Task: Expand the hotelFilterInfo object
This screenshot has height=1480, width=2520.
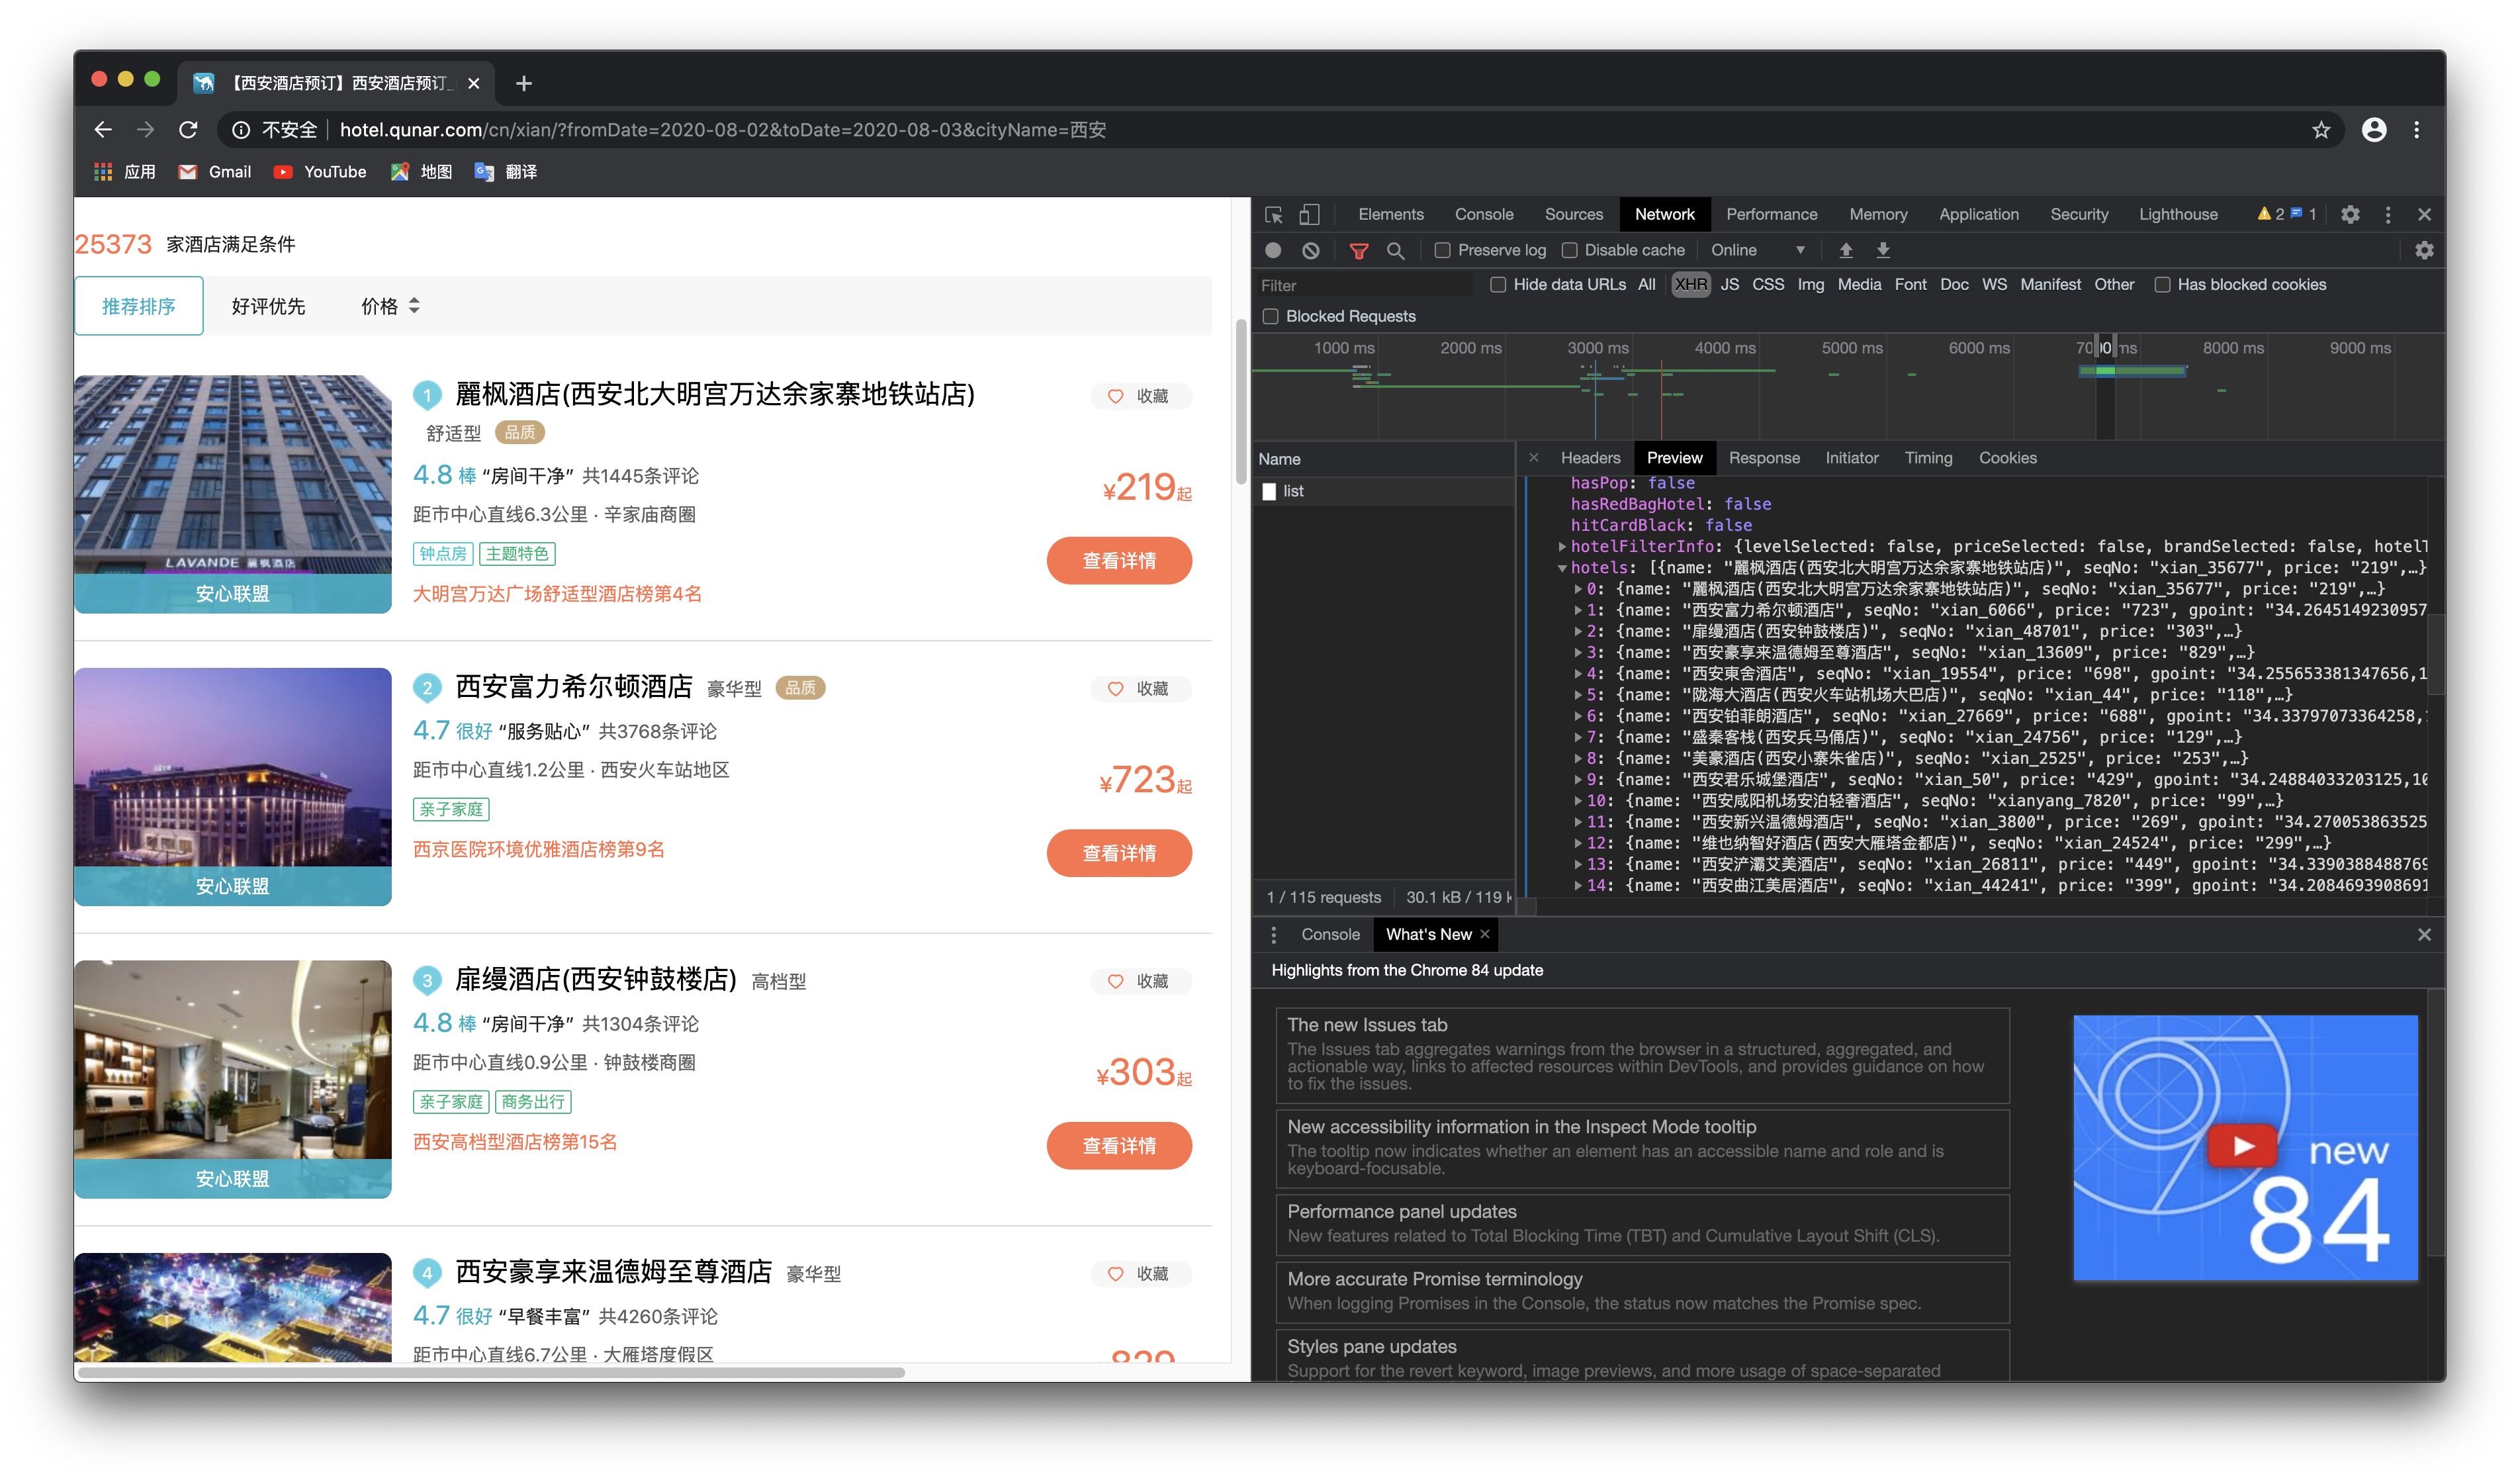Action: [1562, 547]
